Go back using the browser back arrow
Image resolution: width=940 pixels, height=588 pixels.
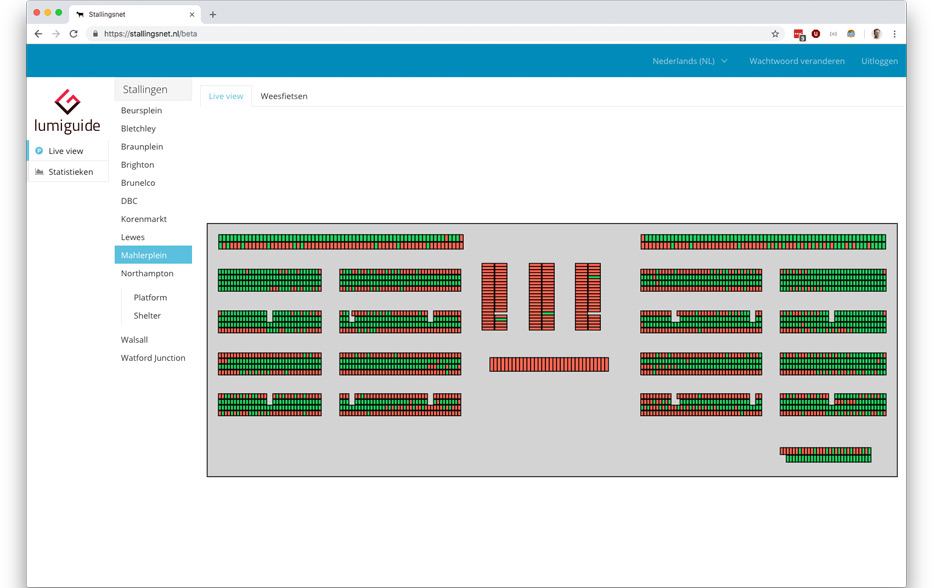38,33
